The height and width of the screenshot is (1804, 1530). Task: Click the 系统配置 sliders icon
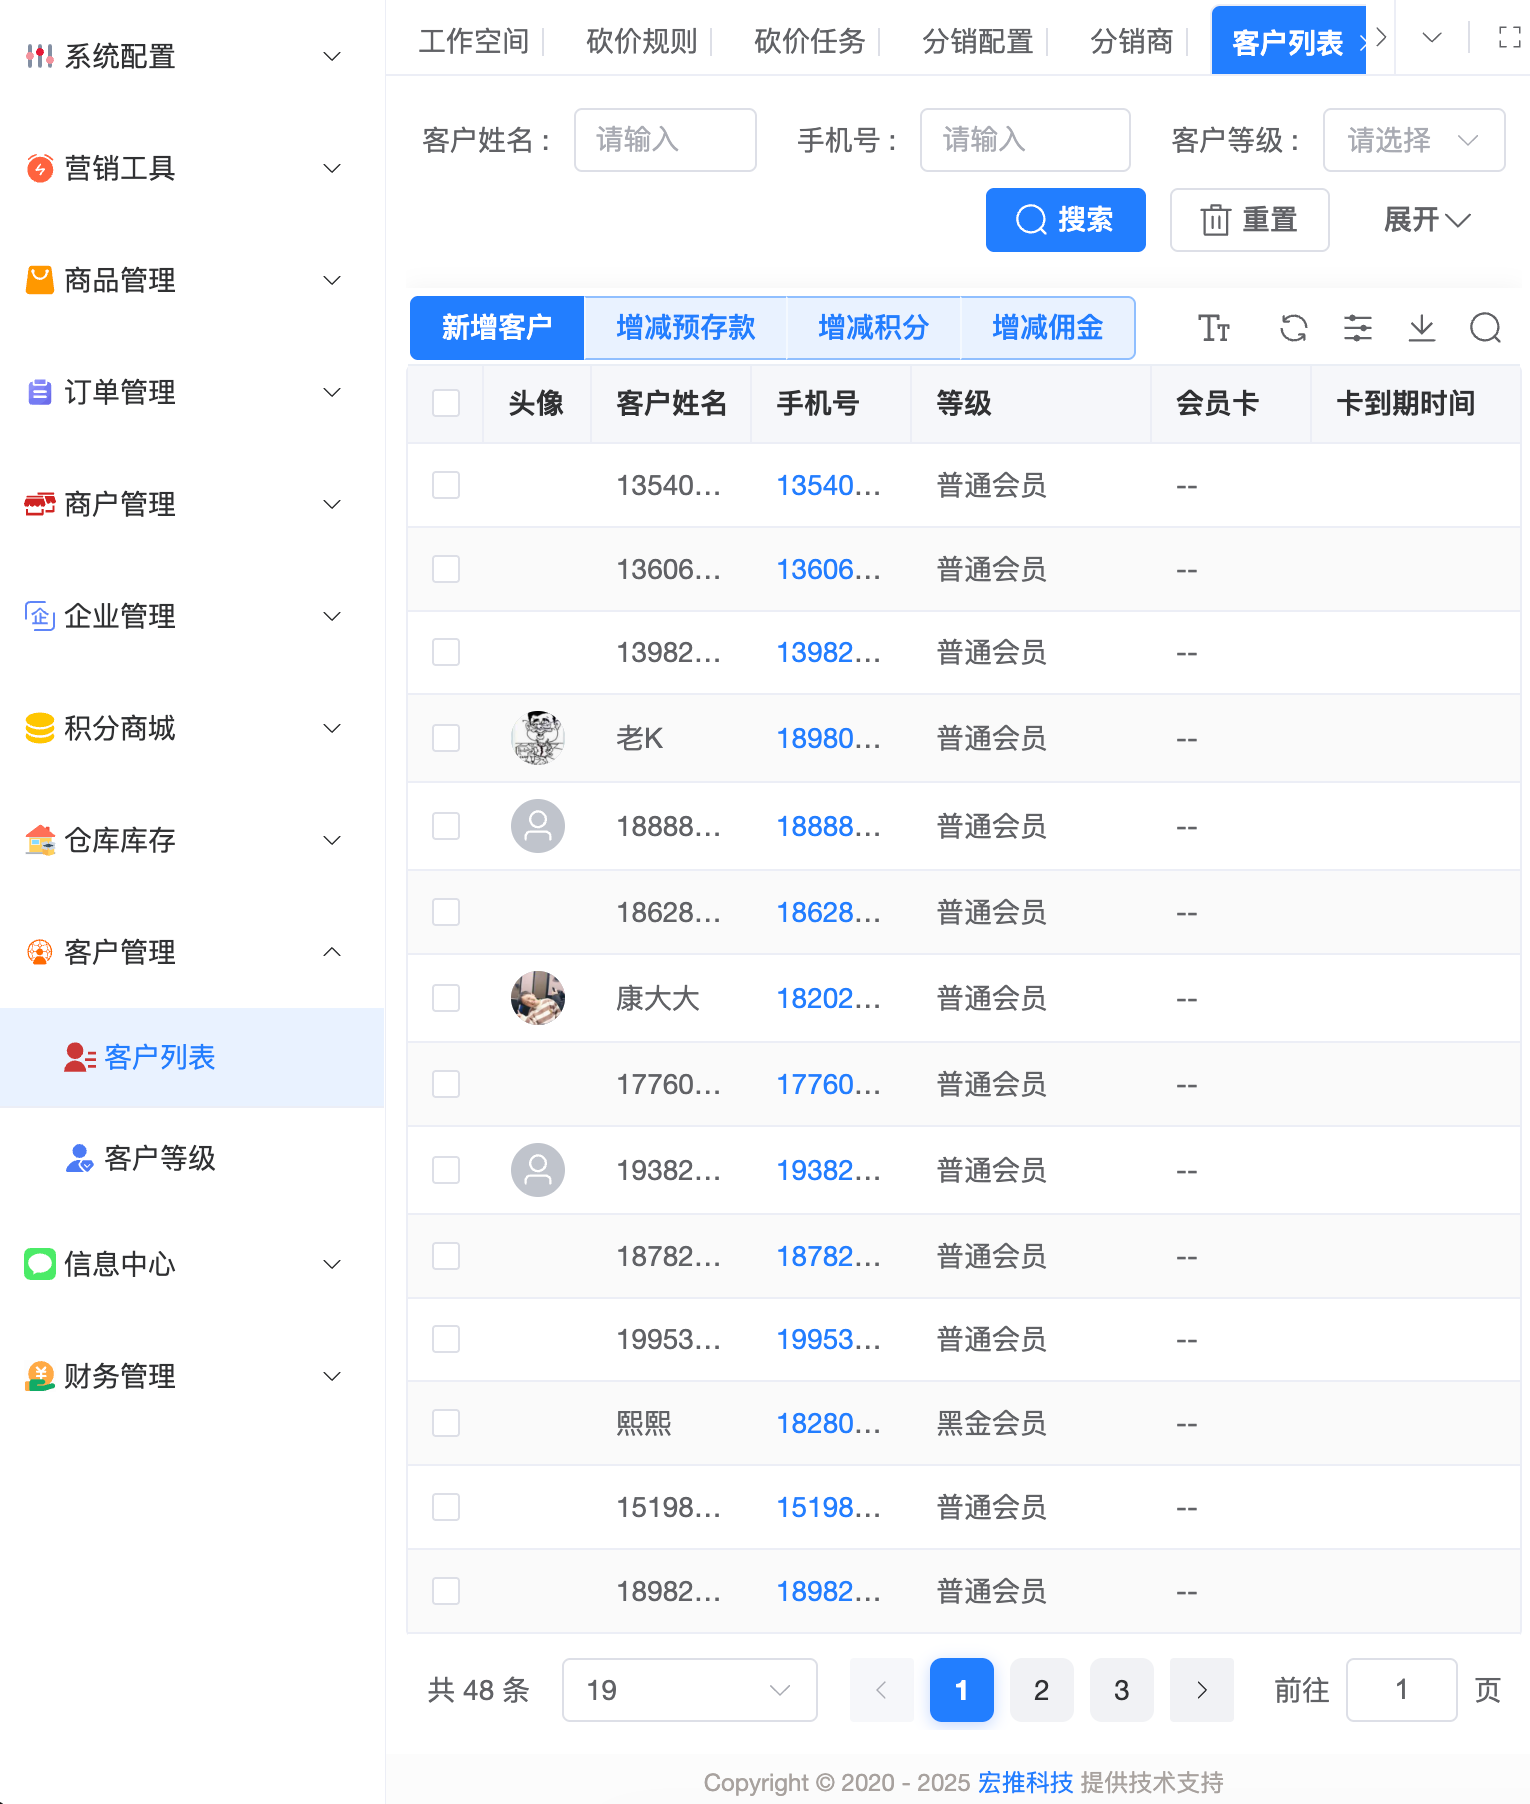40,56
